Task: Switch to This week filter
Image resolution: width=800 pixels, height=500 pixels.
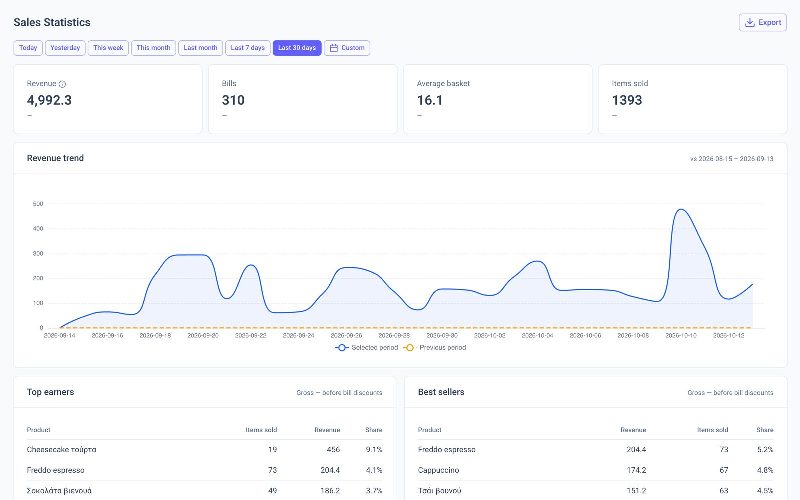Action: (x=108, y=47)
